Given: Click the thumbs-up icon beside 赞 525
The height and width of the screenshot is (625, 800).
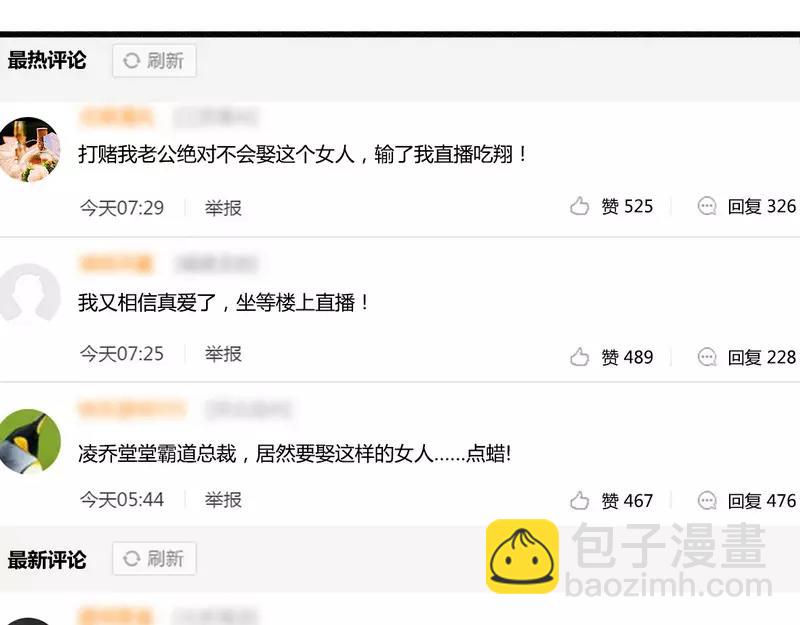Looking at the screenshot, I should (x=579, y=206).
